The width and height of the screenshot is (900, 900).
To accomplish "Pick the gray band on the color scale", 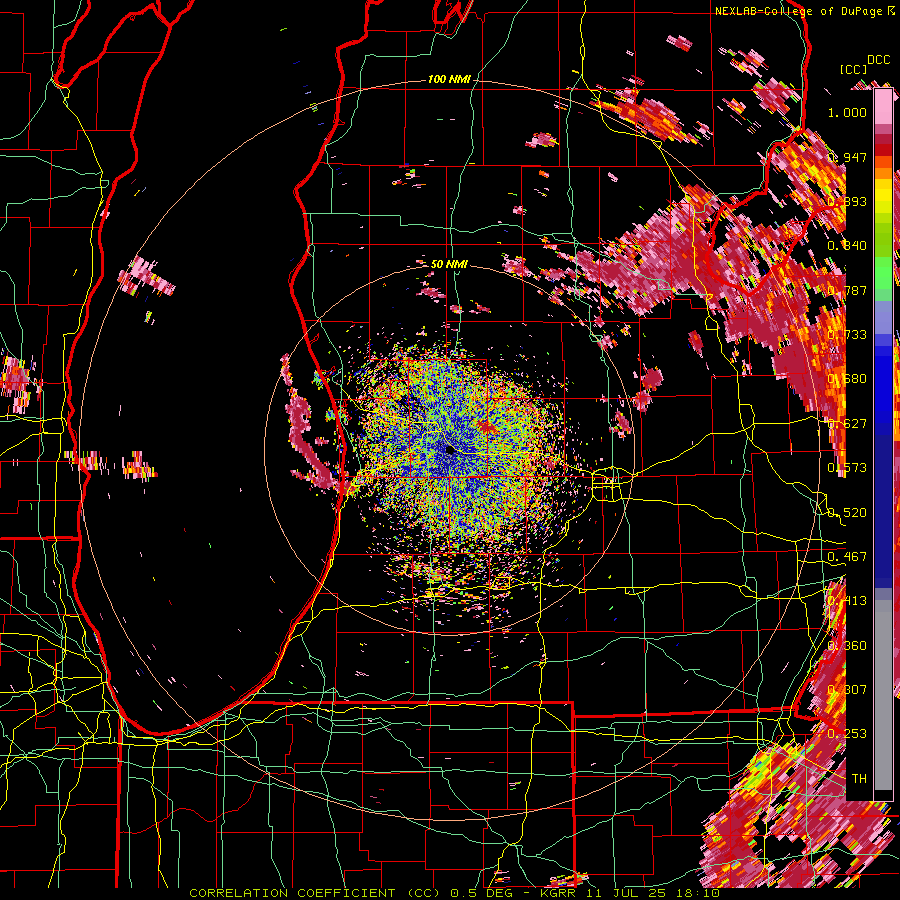I will click(883, 695).
